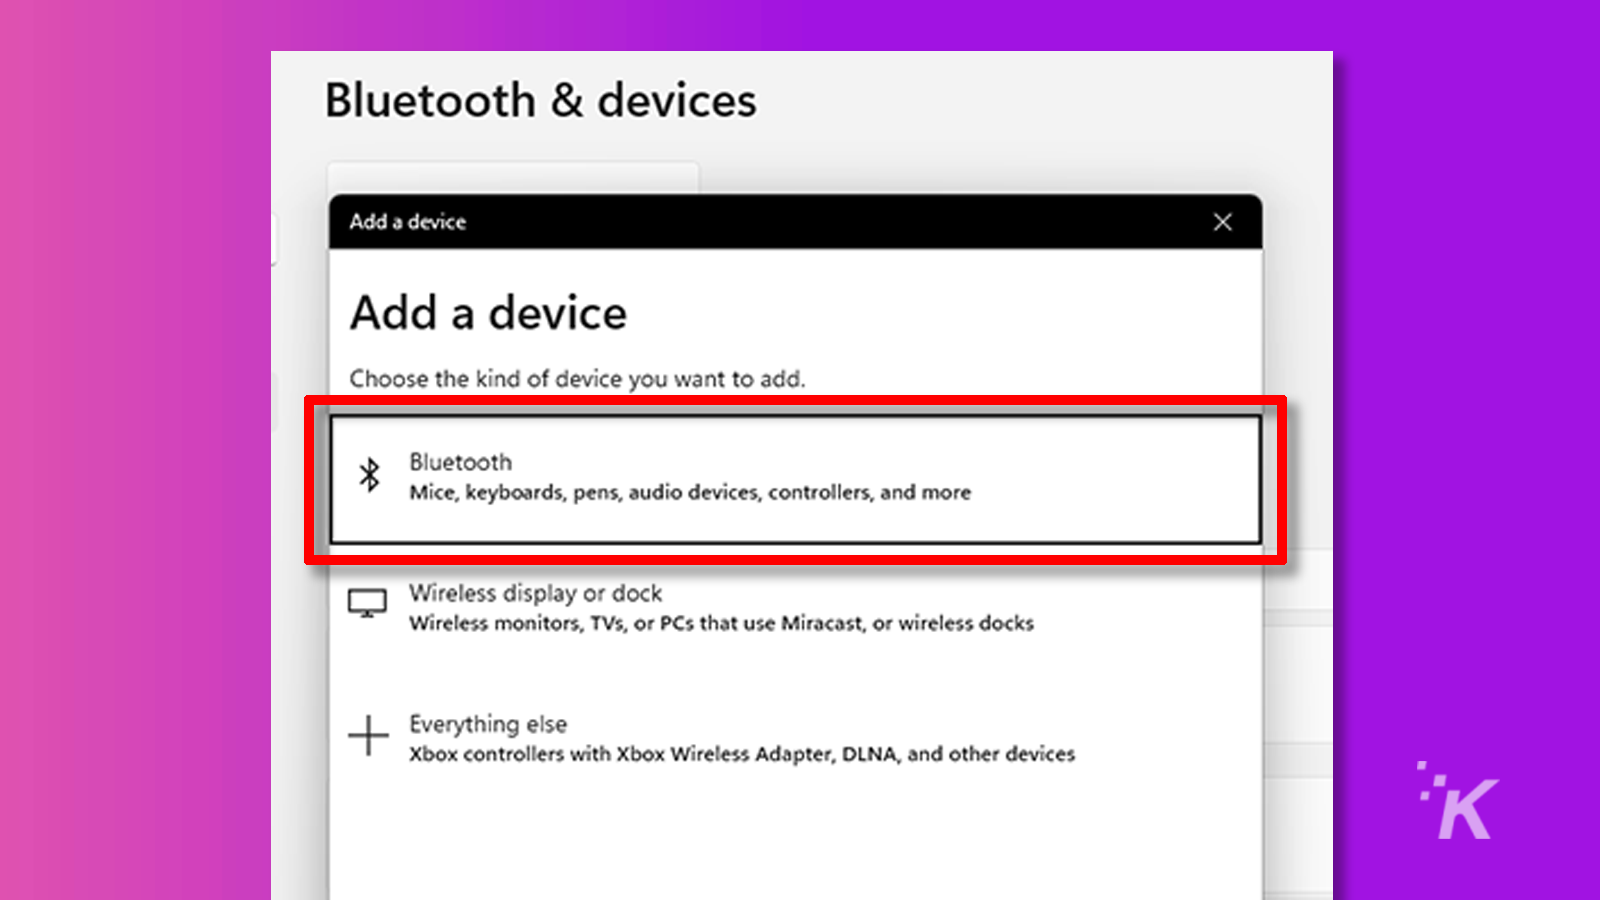Pick the Everything else title

(487, 724)
